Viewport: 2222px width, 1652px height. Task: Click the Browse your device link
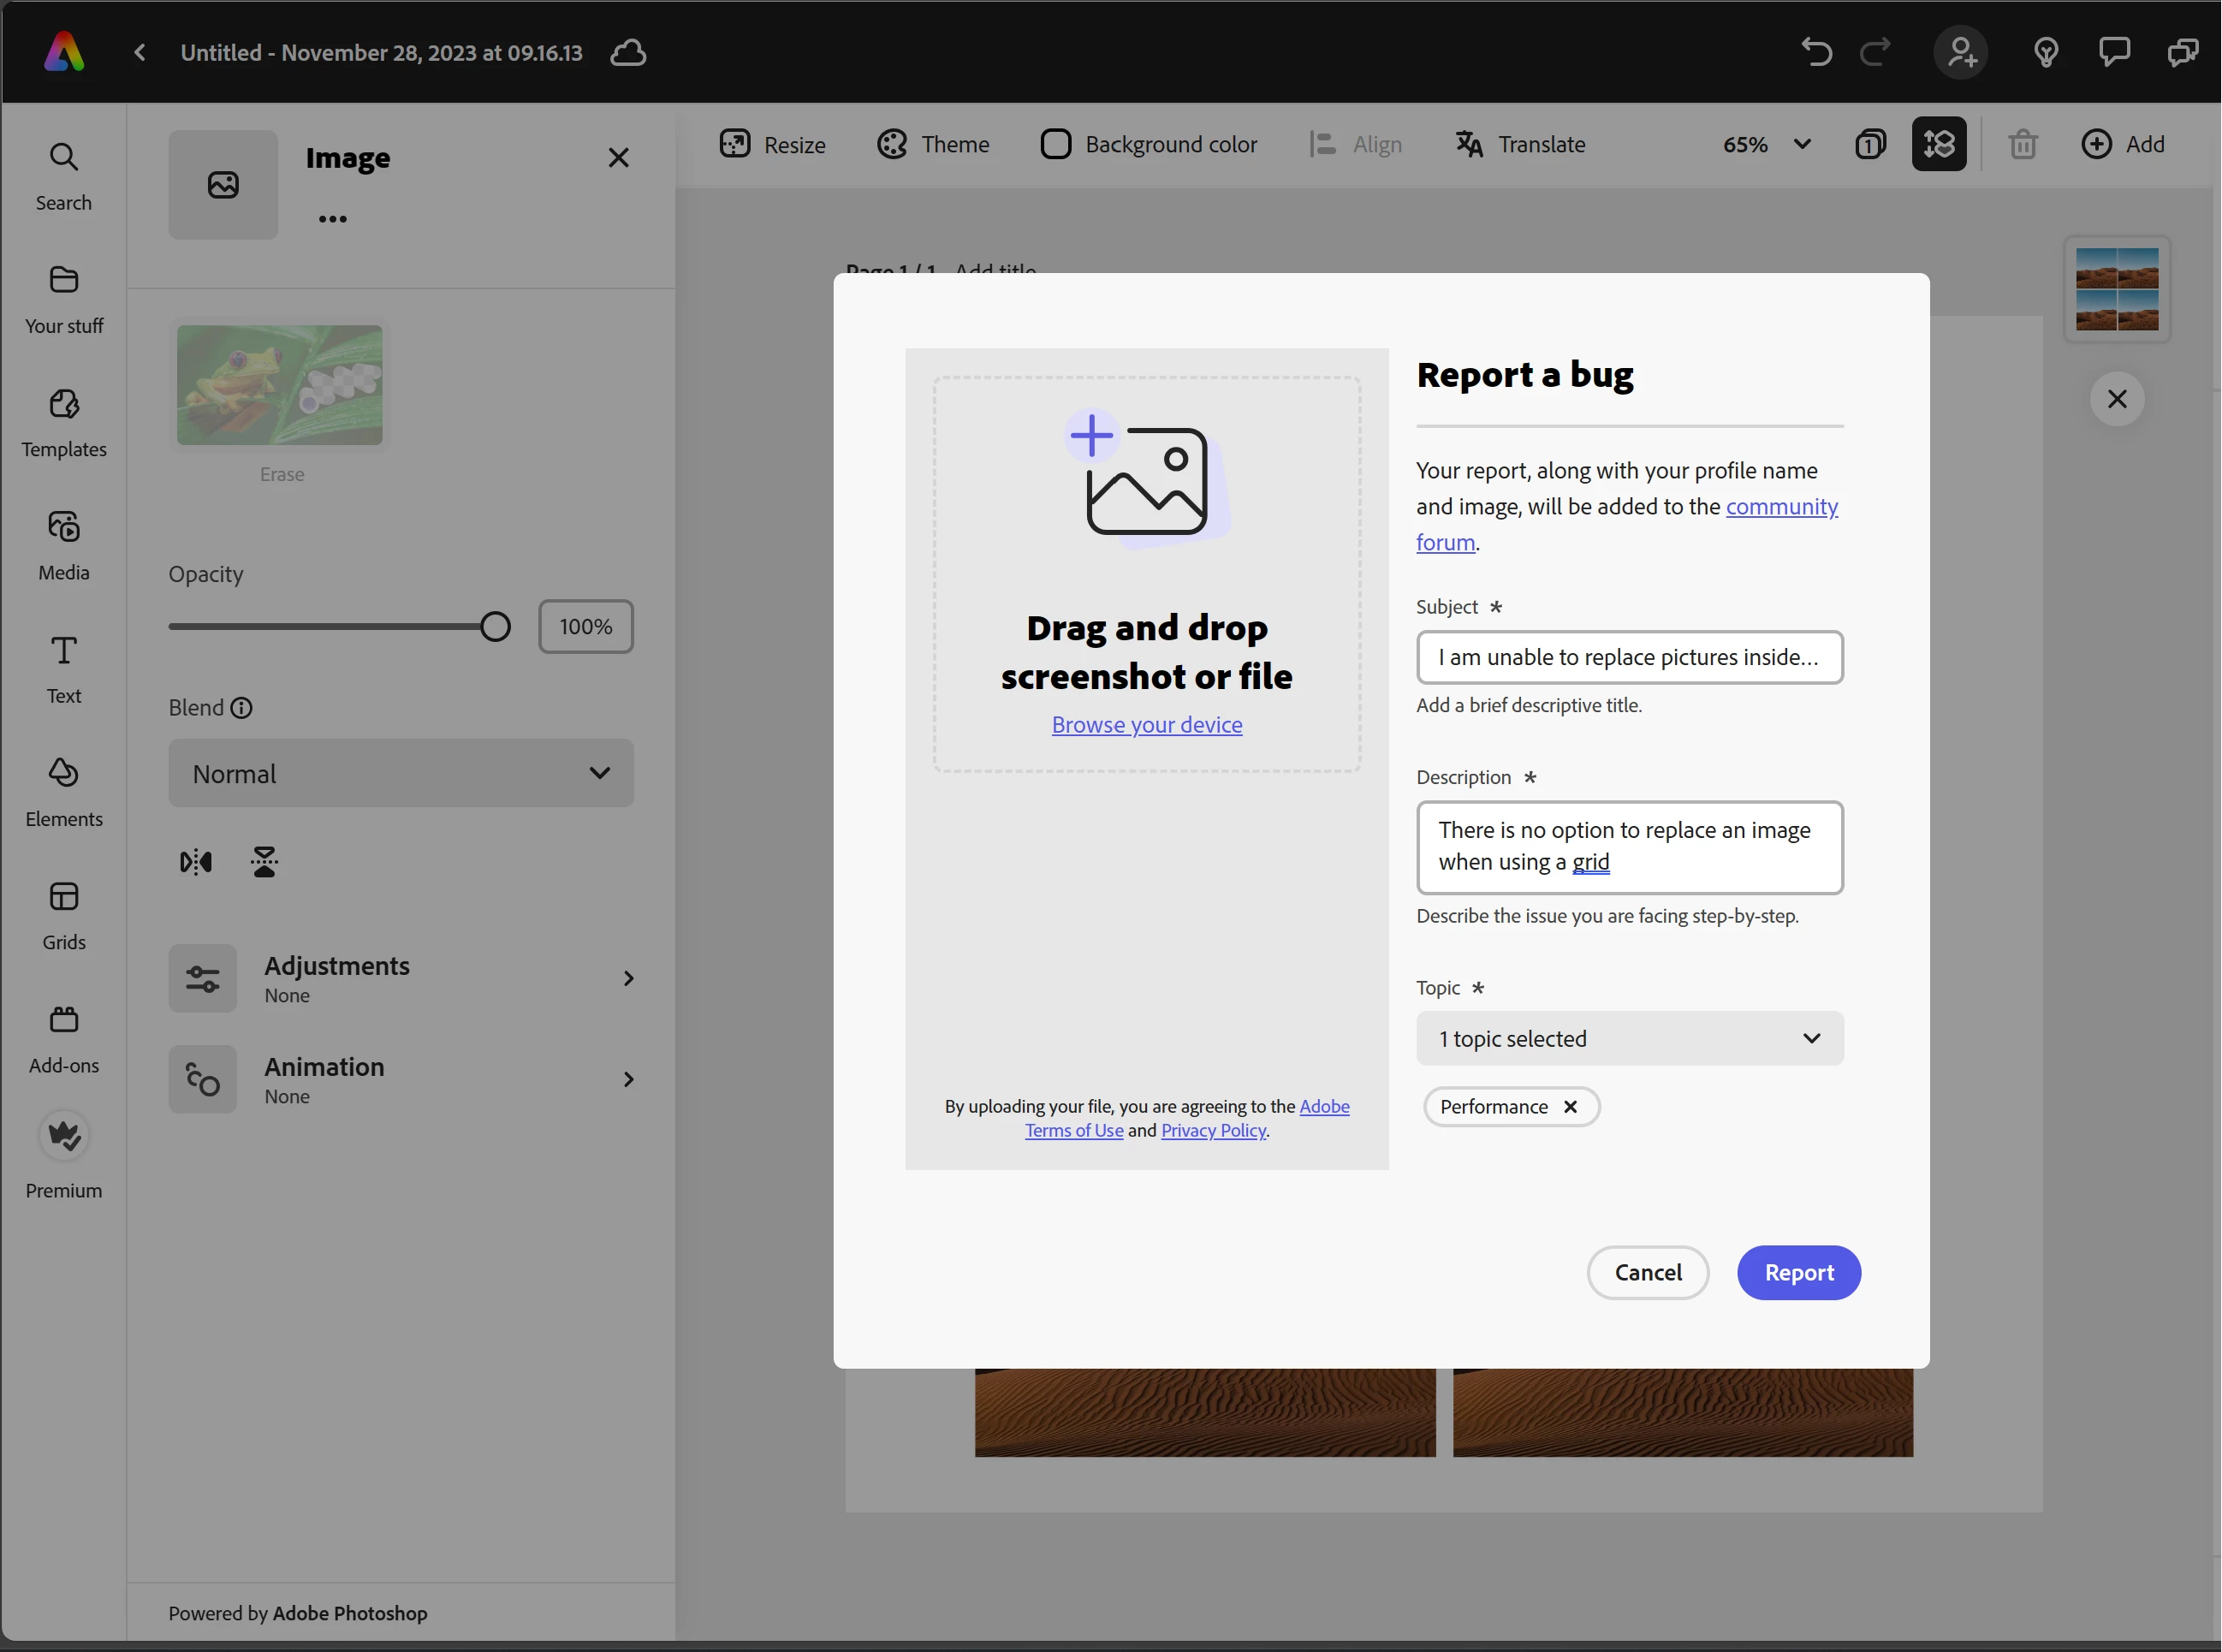pos(1147,725)
